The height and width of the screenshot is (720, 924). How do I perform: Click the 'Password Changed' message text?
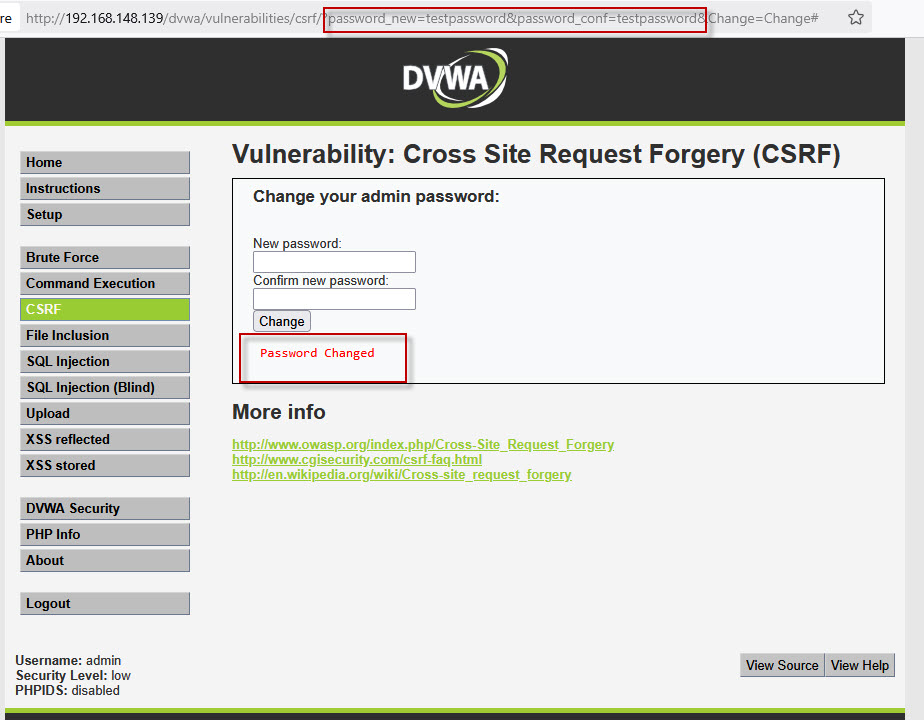point(317,353)
